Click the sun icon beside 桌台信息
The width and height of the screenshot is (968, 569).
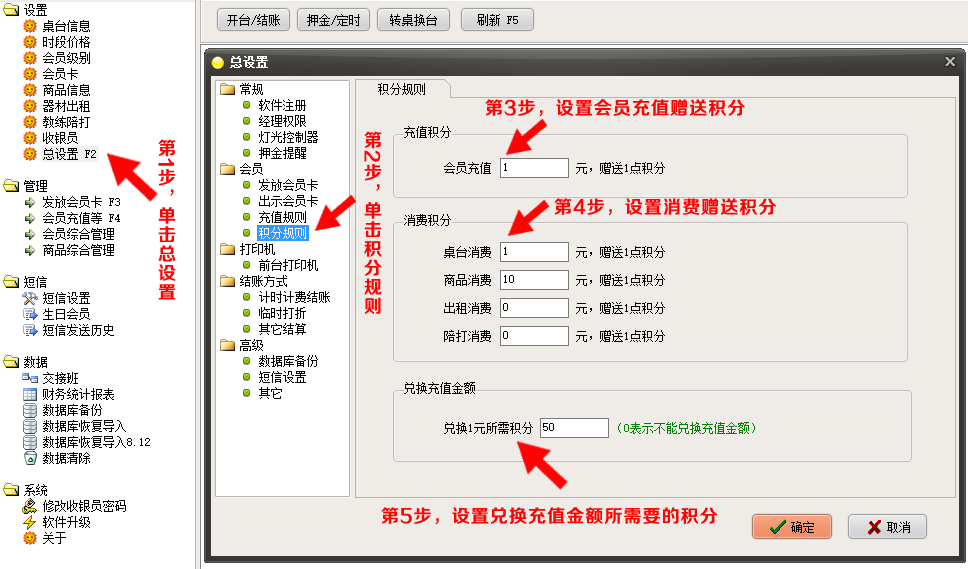[x=30, y=26]
